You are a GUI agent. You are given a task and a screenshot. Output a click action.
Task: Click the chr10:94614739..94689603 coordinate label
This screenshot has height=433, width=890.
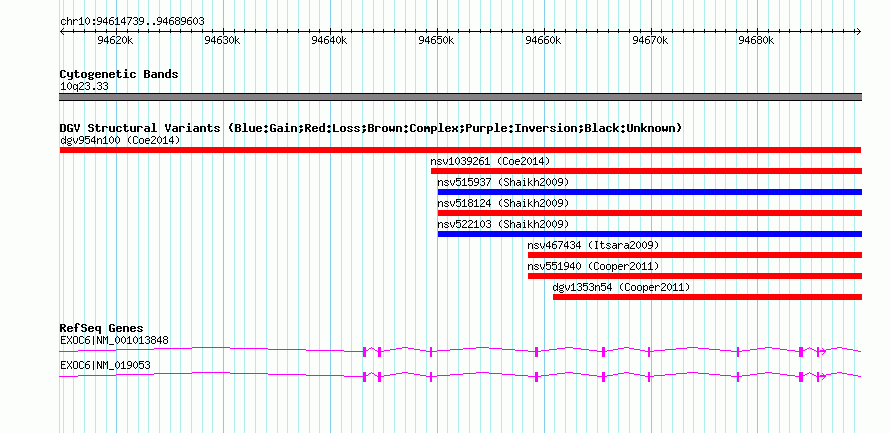click(x=132, y=22)
